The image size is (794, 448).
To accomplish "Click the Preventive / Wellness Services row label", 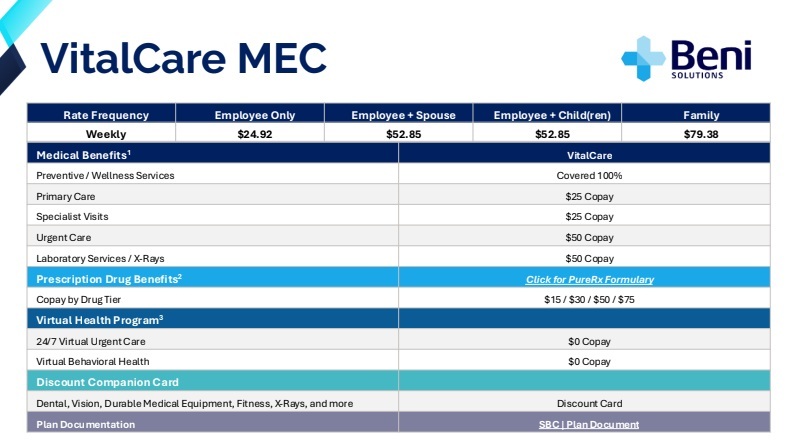I will (x=105, y=176).
